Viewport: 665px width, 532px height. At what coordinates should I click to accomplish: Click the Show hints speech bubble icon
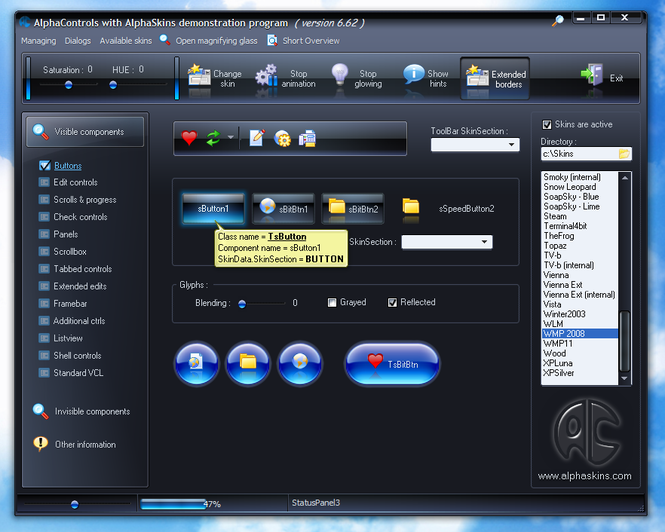(x=414, y=74)
